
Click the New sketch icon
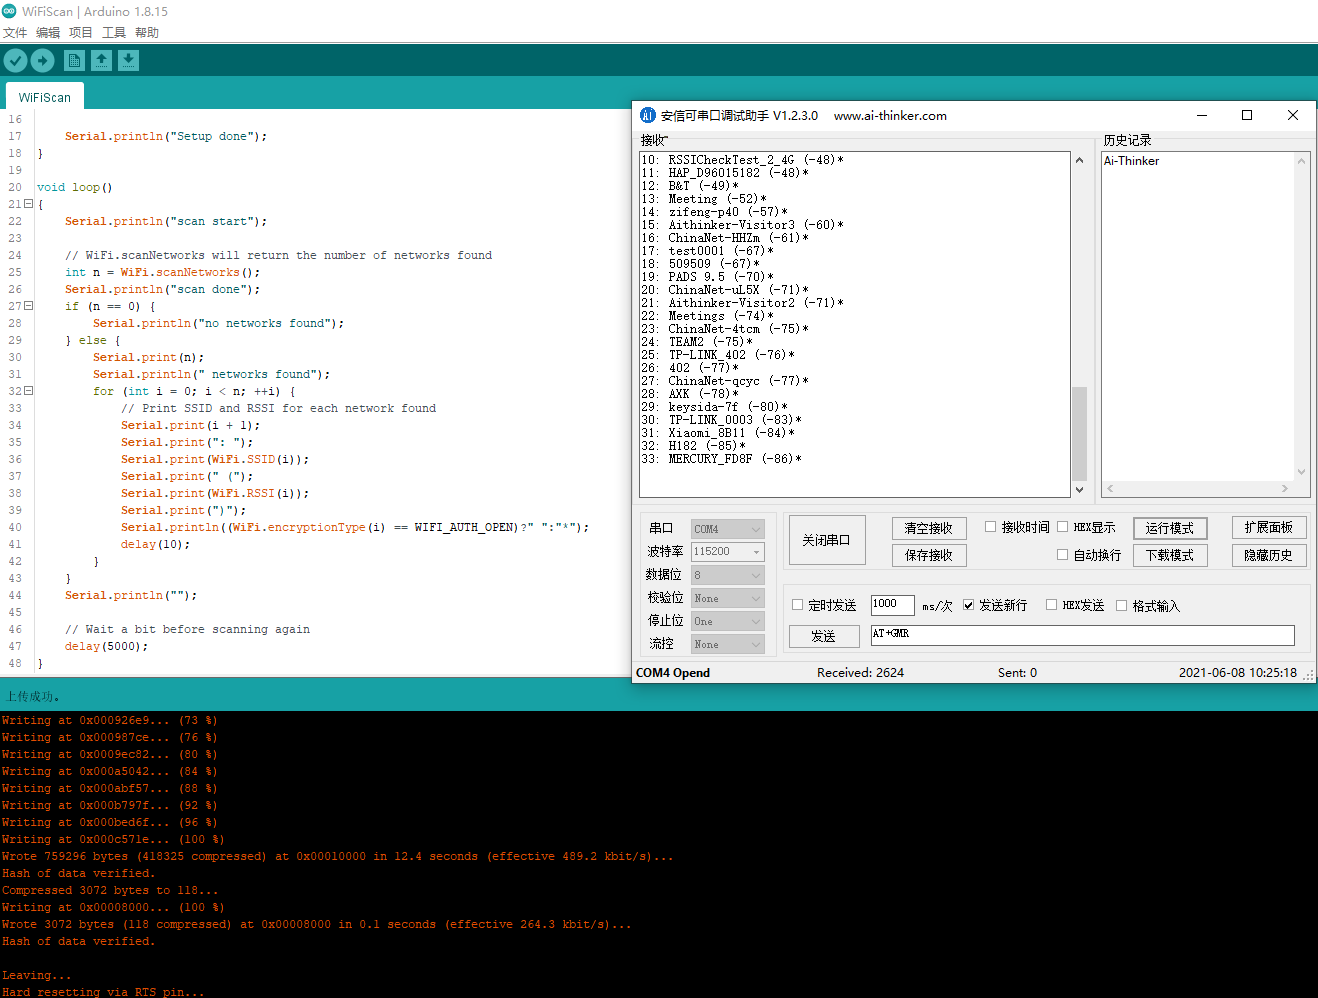[x=74, y=60]
